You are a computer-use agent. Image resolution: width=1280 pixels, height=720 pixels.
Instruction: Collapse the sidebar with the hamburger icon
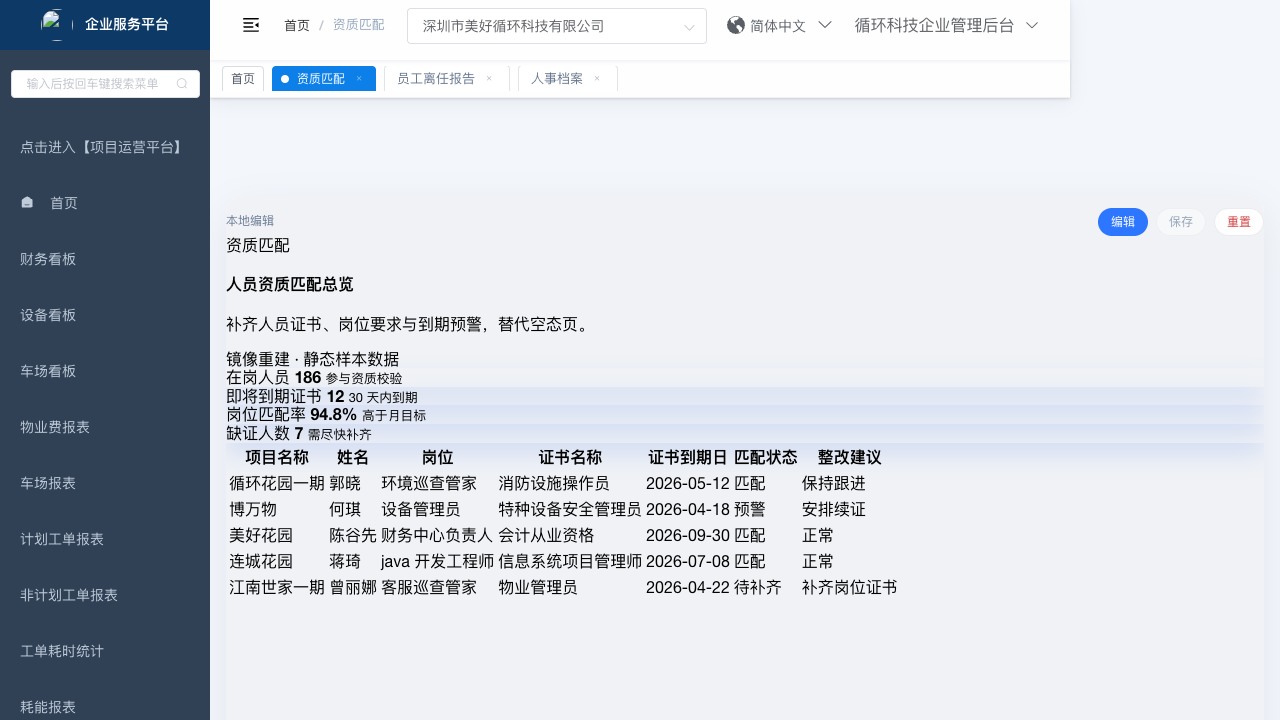pos(251,25)
